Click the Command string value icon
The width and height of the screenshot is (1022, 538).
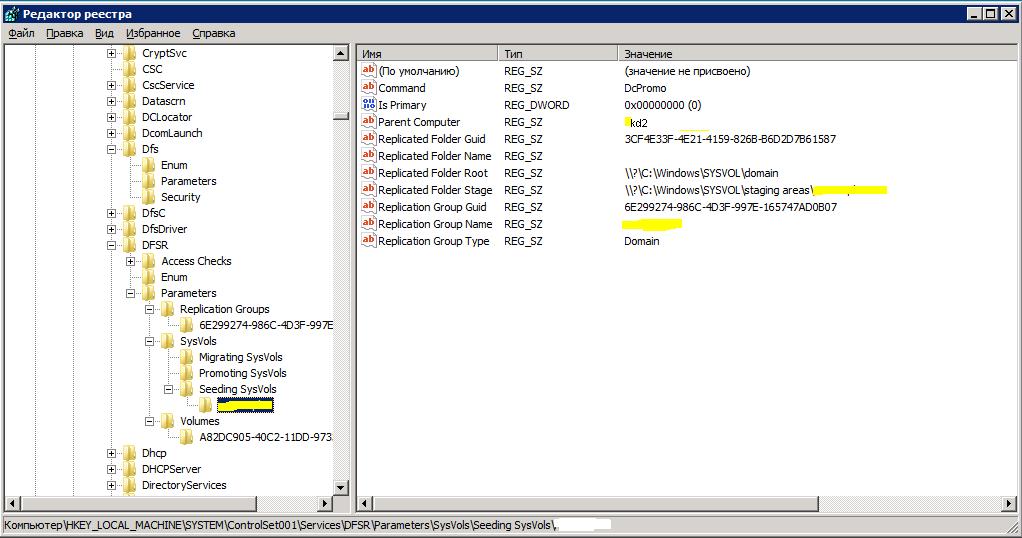[x=369, y=87]
